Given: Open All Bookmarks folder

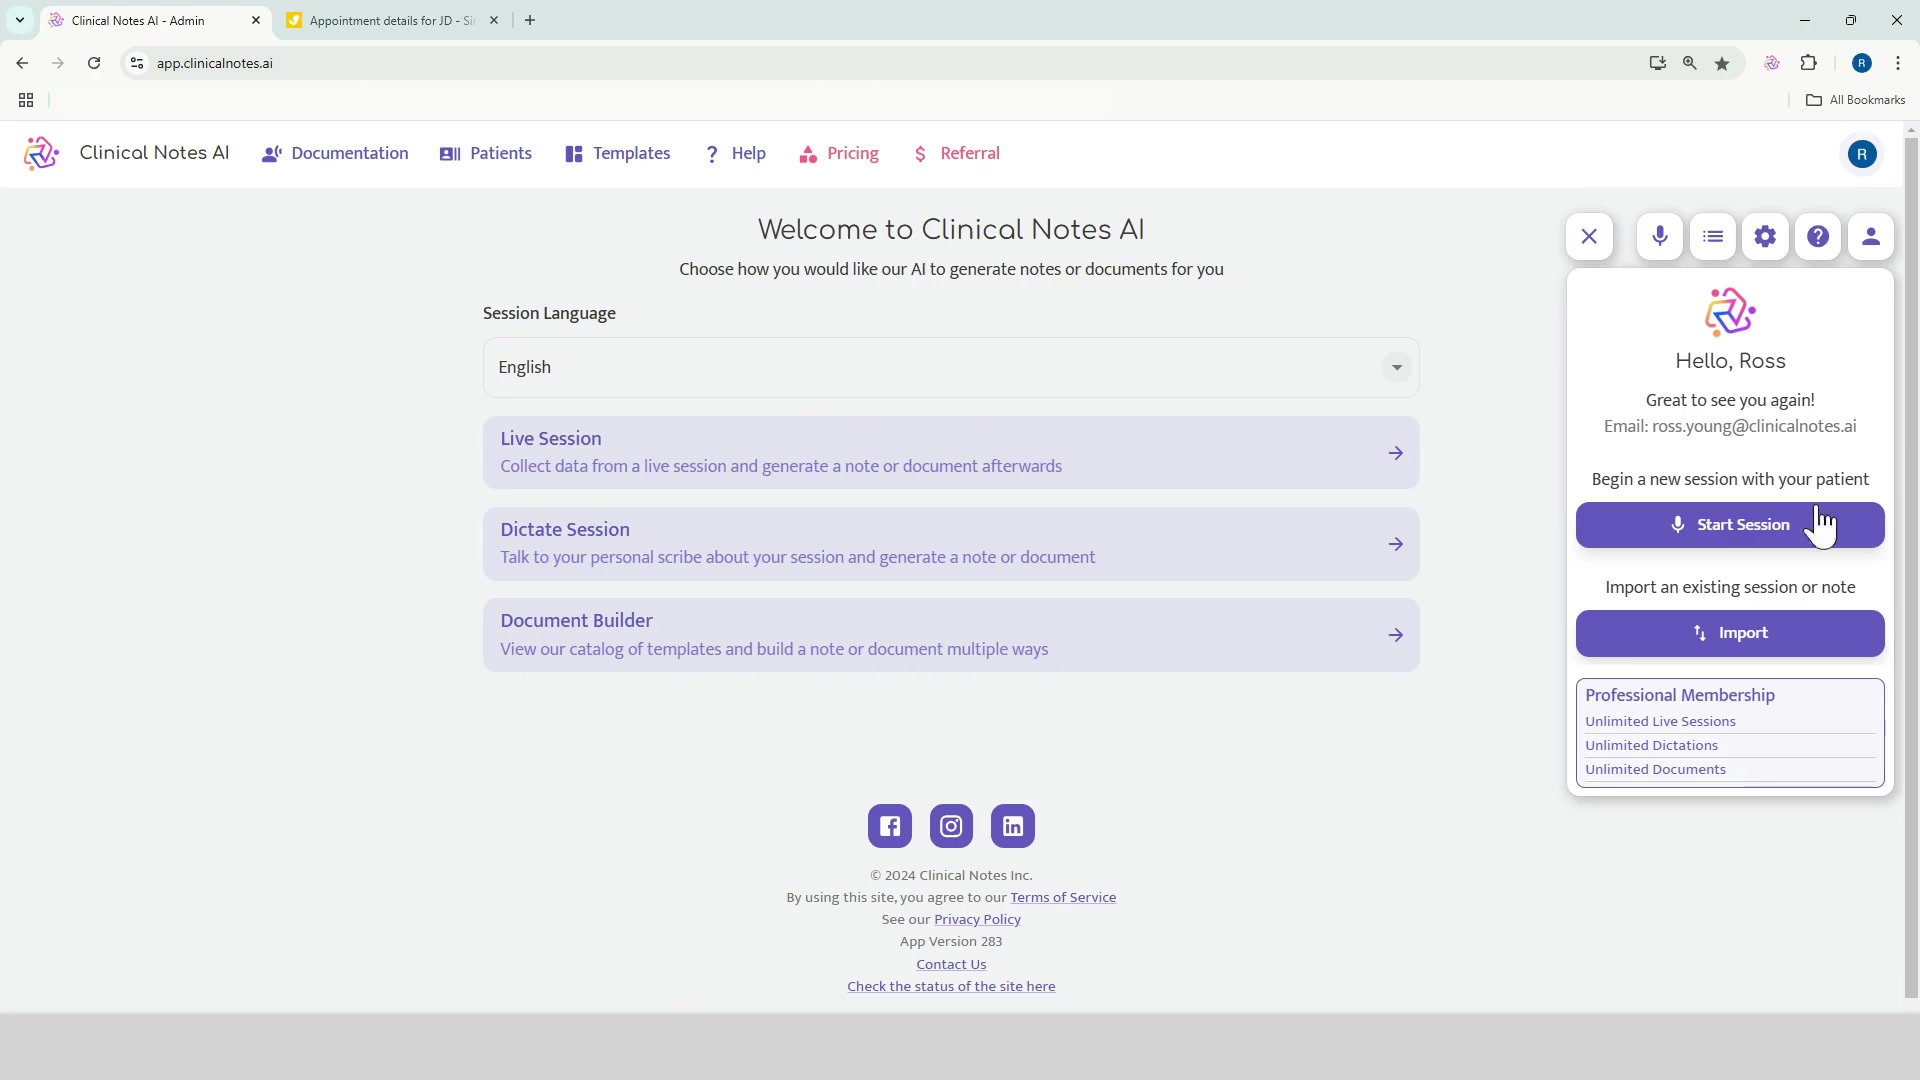Looking at the screenshot, I should point(1856,100).
